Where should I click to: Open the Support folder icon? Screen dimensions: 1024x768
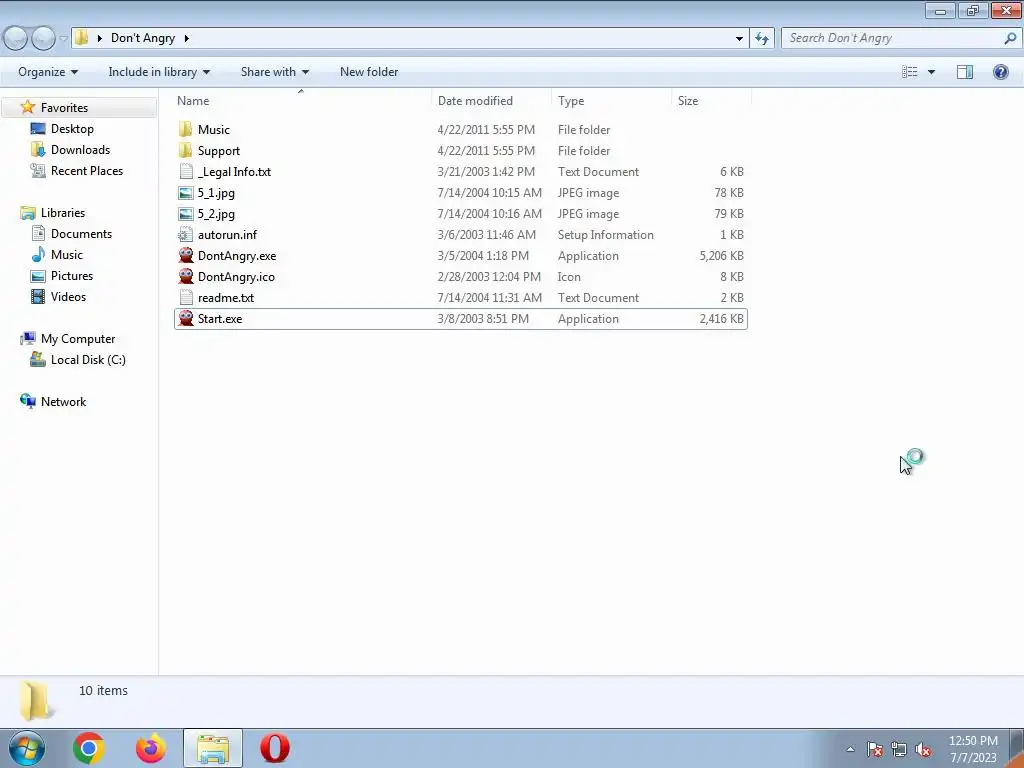185,150
